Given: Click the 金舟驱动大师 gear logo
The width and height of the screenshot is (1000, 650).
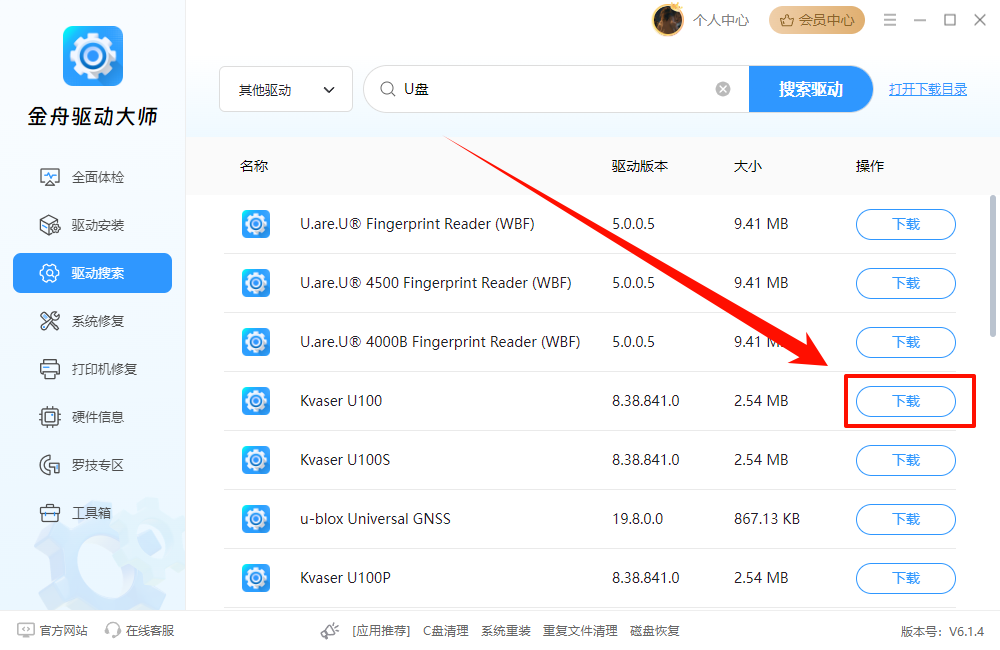Looking at the screenshot, I should coord(93,56).
